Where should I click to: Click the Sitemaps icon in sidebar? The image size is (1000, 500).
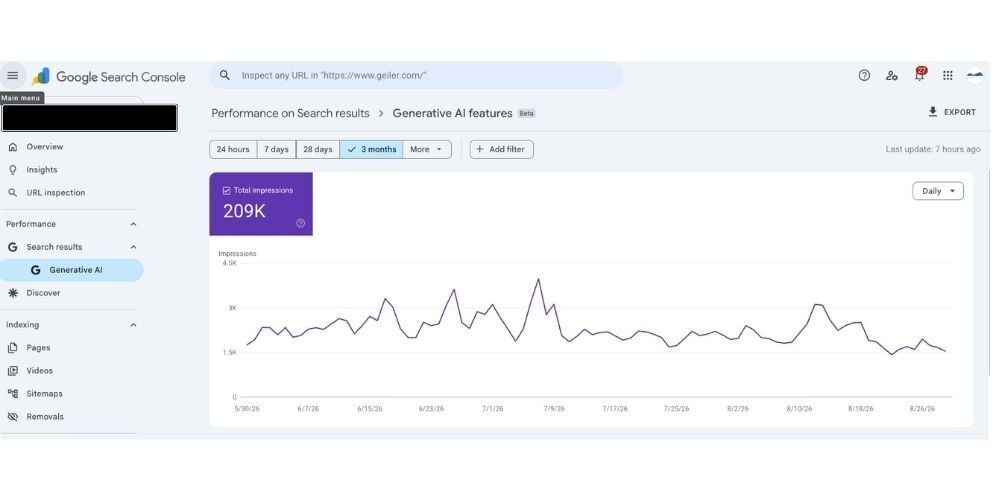pos(13,393)
